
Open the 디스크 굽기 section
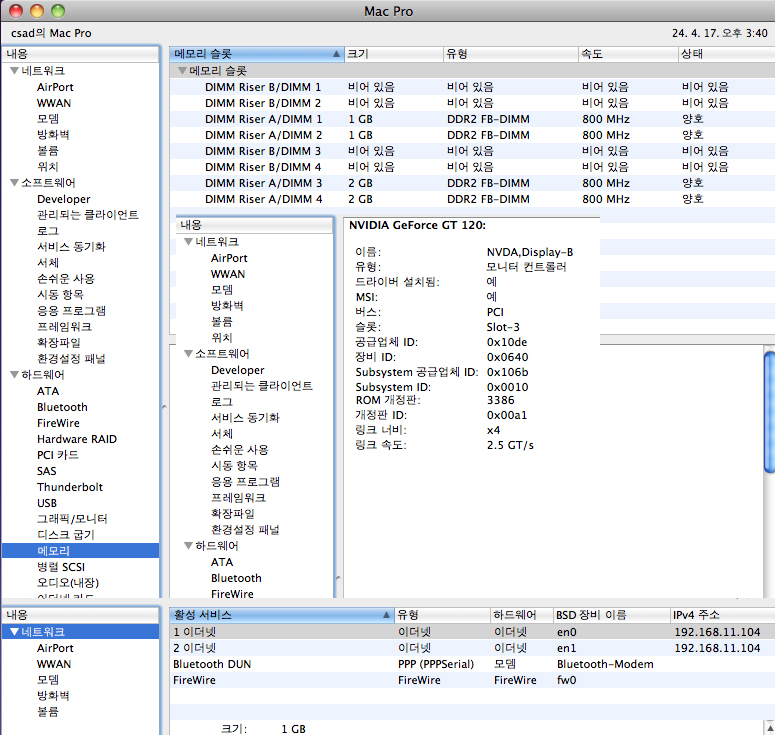(x=67, y=535)
